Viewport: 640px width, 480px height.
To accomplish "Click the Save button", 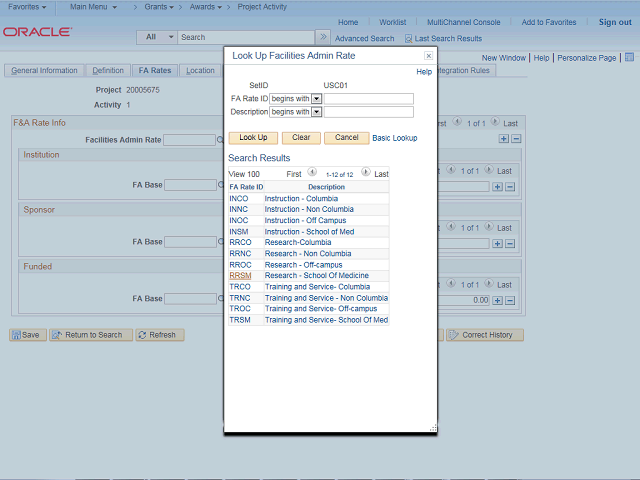I will coord(28,335).
